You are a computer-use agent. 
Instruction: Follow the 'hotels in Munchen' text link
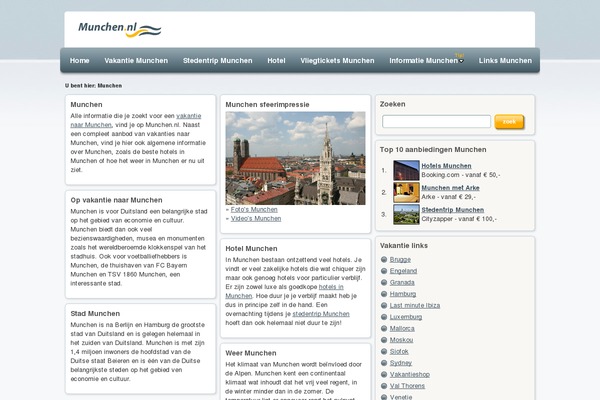pyautogui.click(x=284, y=291)
